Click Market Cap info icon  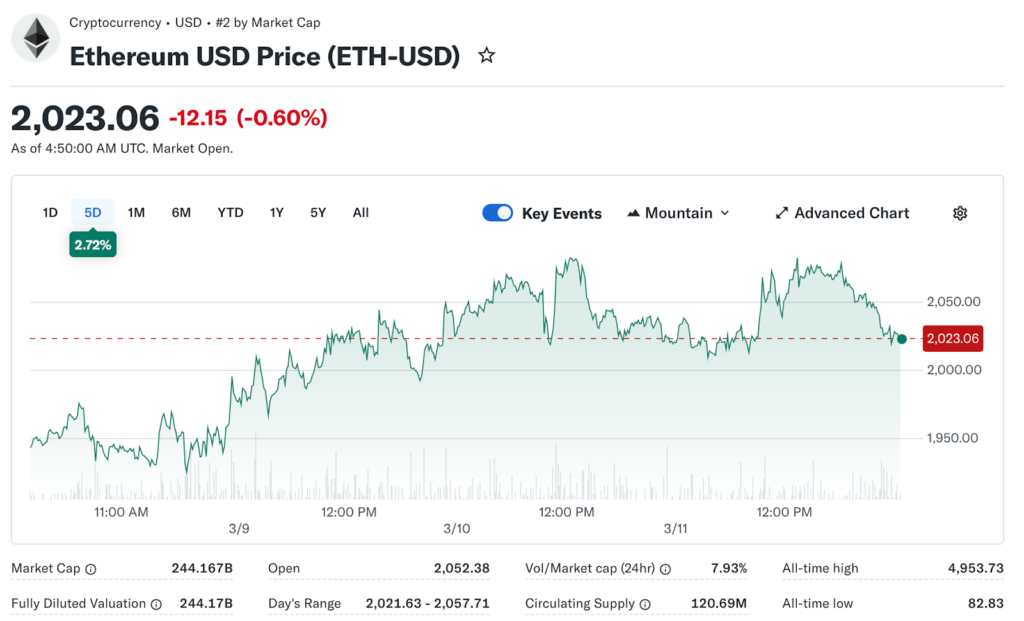tap(91, 569)
